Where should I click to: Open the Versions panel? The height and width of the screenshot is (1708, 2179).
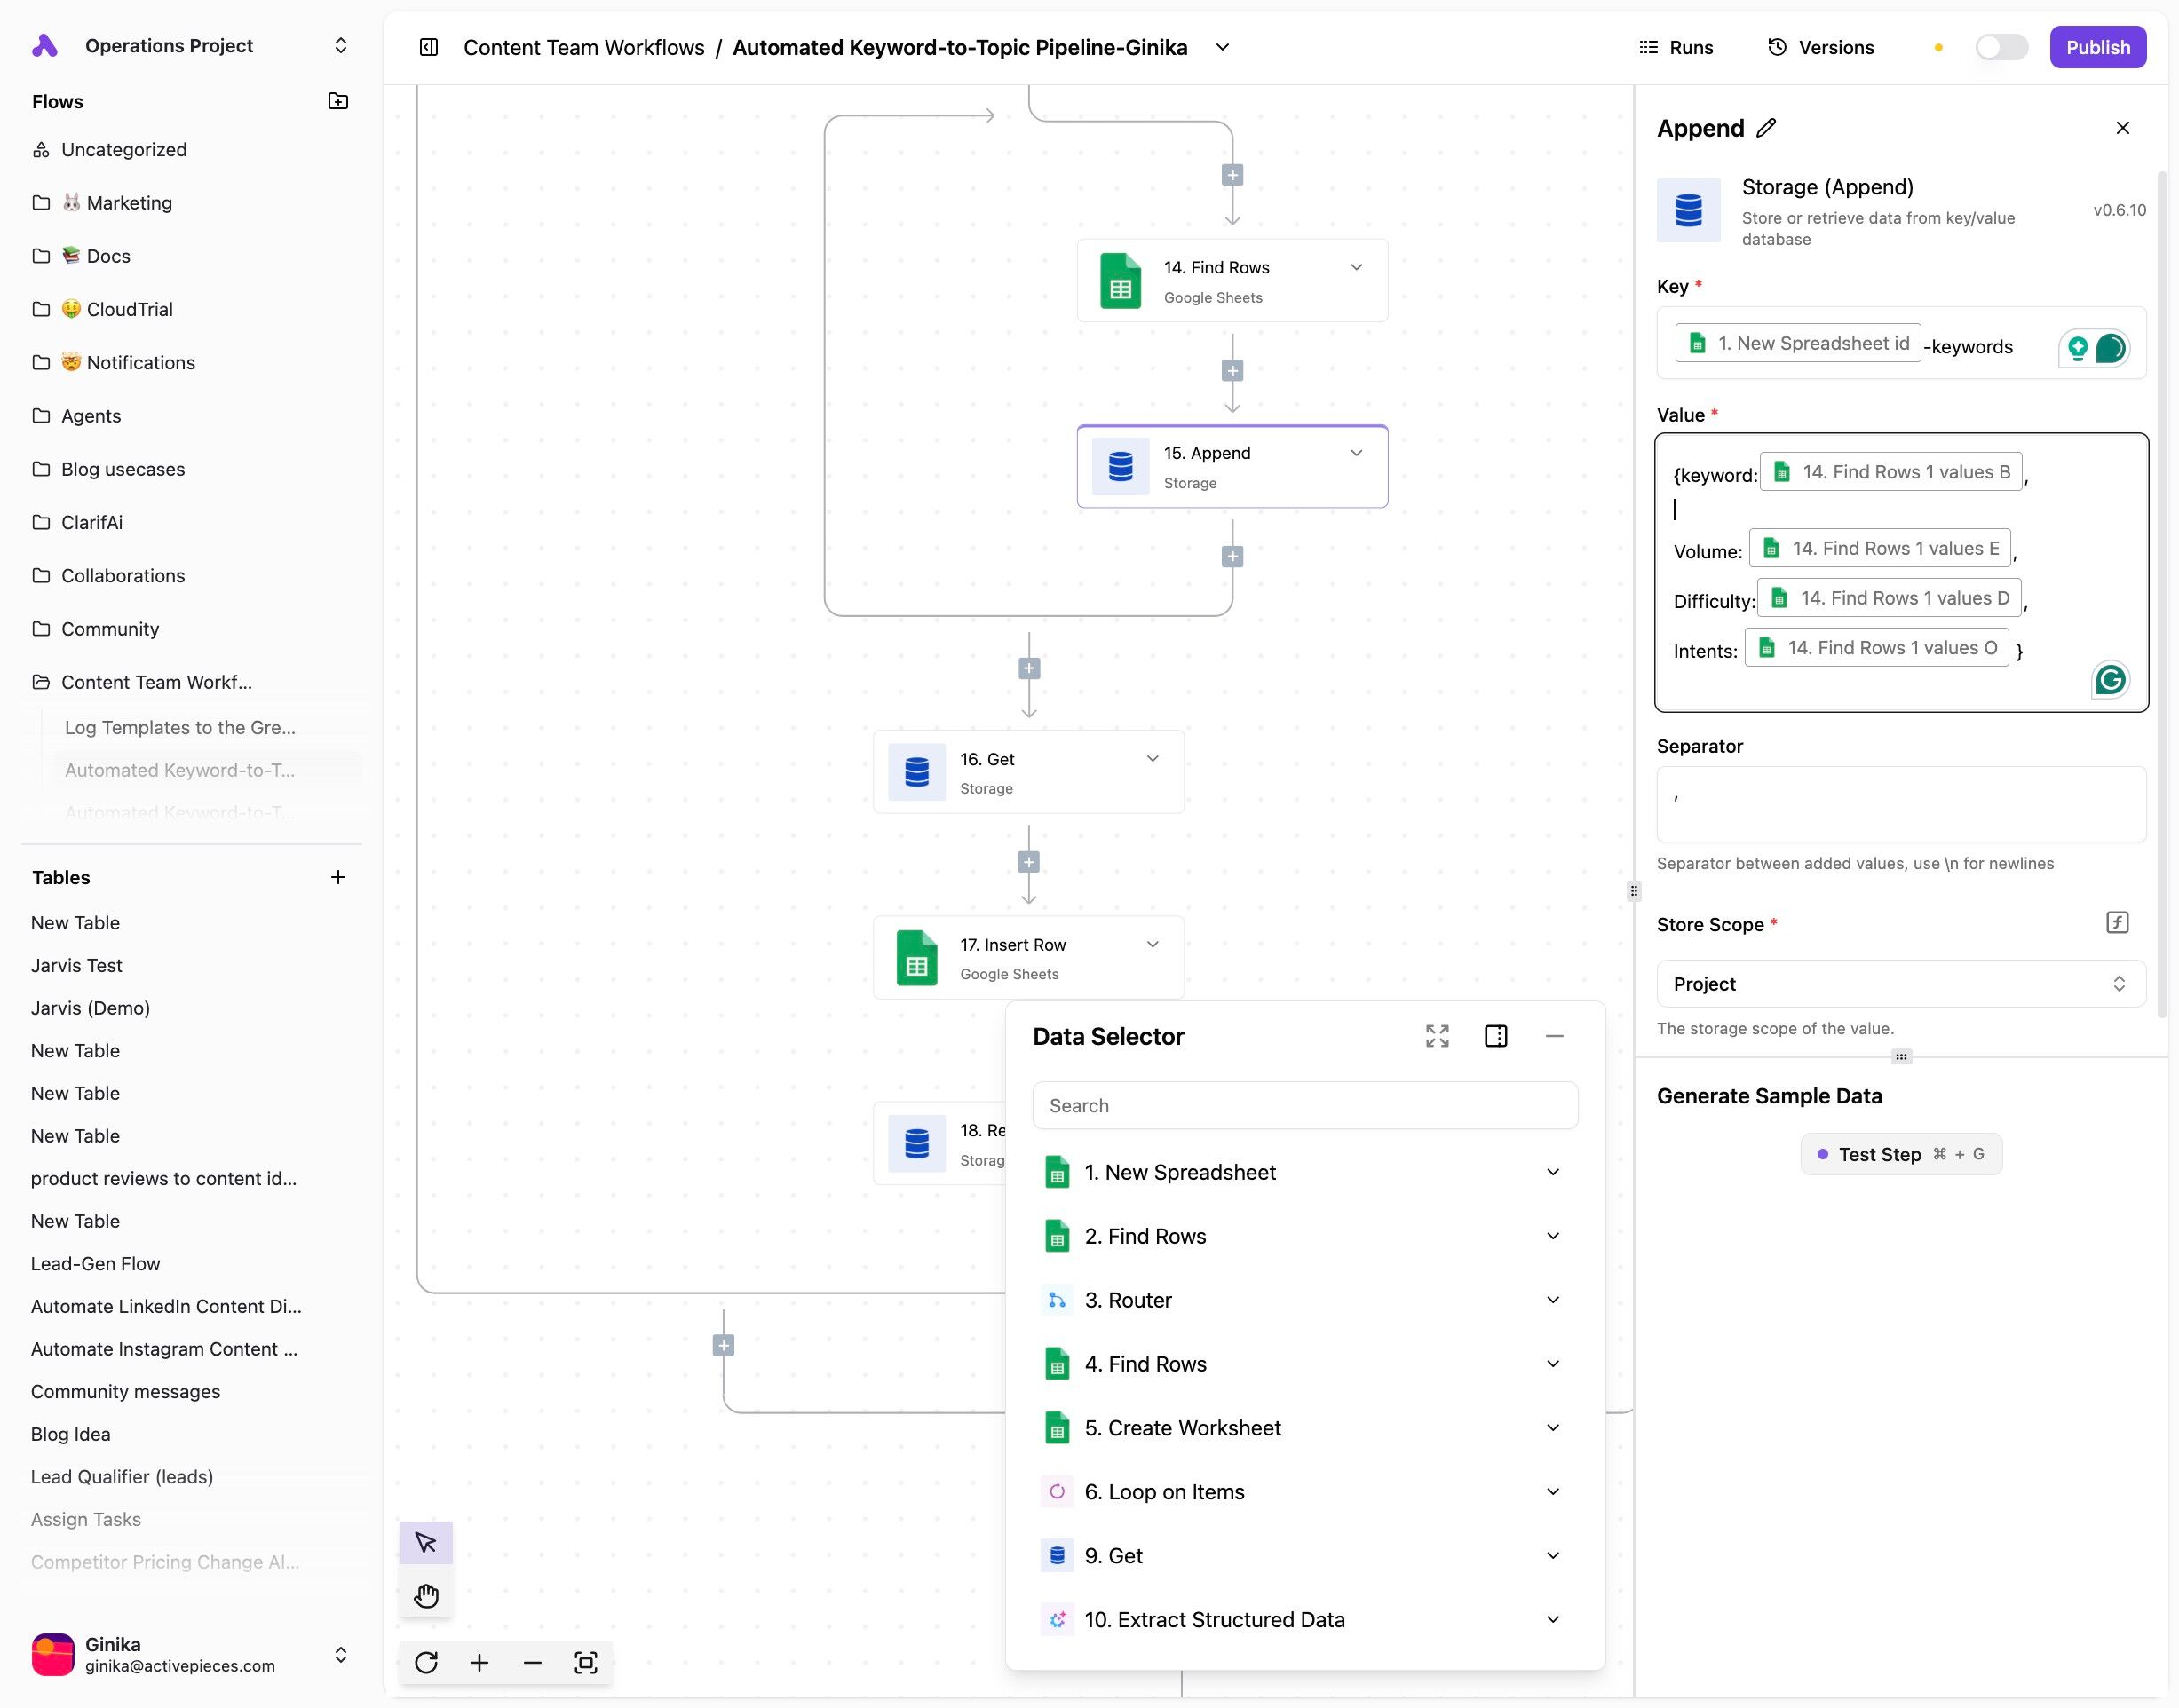[x=1821, y=47]
